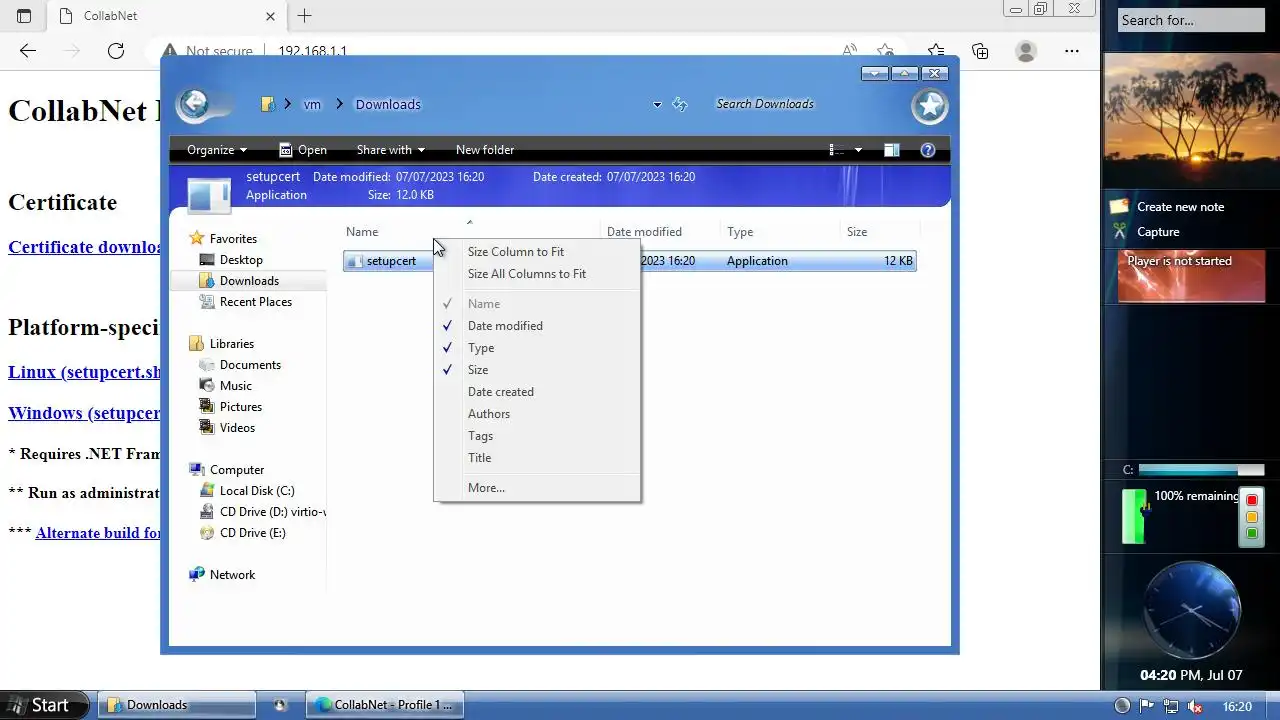Click the volume muted tray icon

(x=1194, y=706)
